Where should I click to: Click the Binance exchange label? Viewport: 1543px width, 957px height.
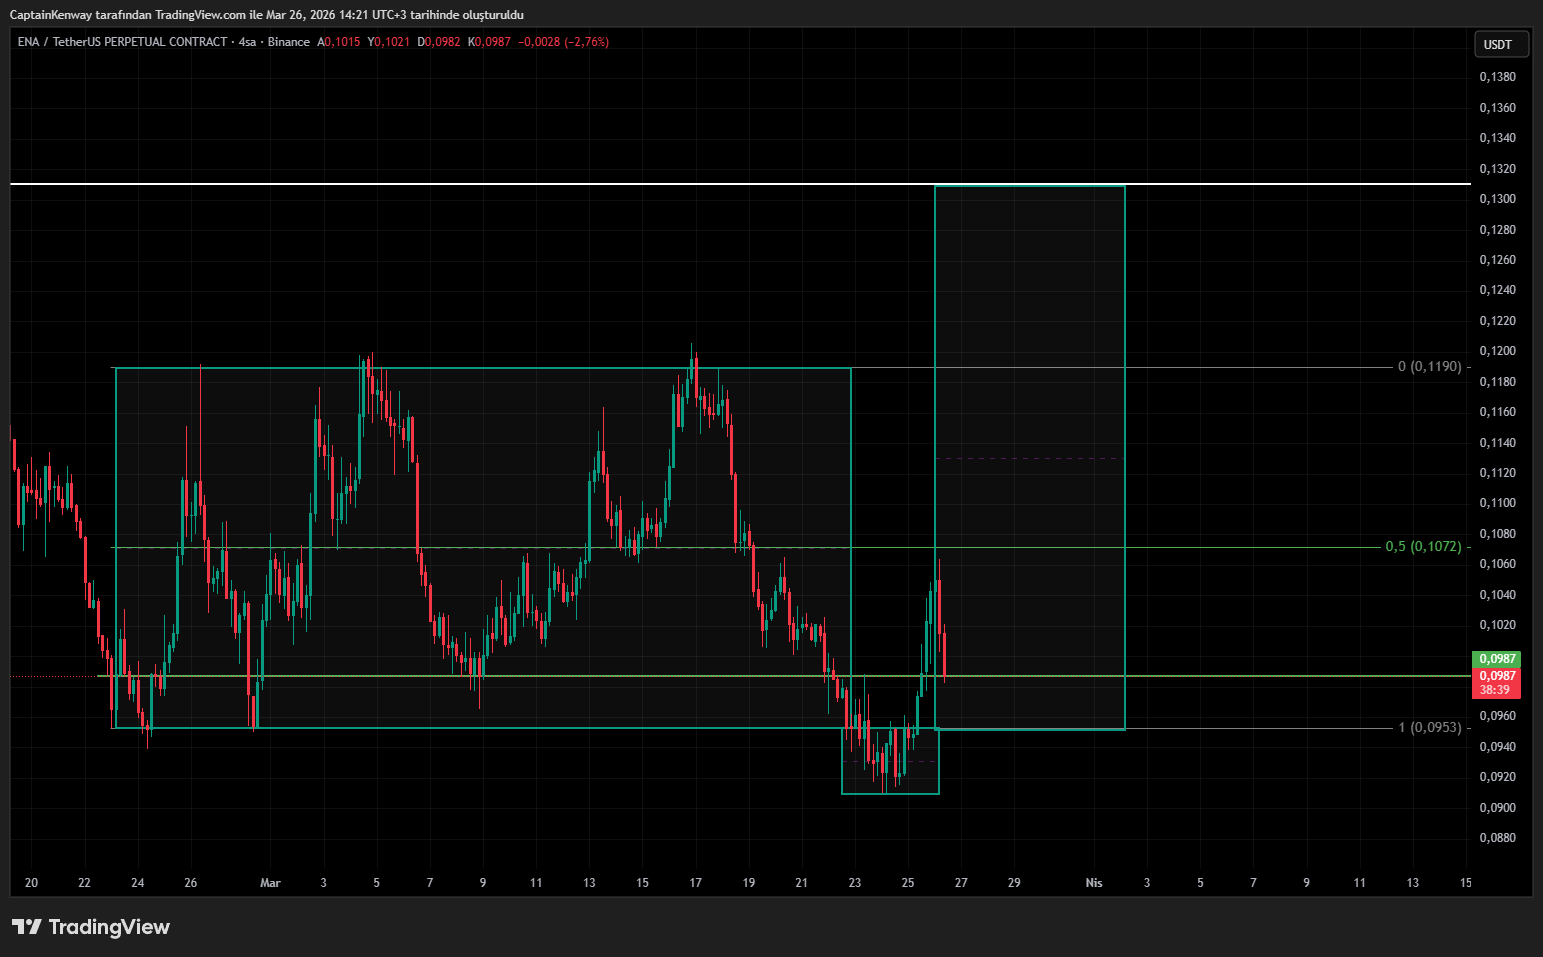point(289,42)
